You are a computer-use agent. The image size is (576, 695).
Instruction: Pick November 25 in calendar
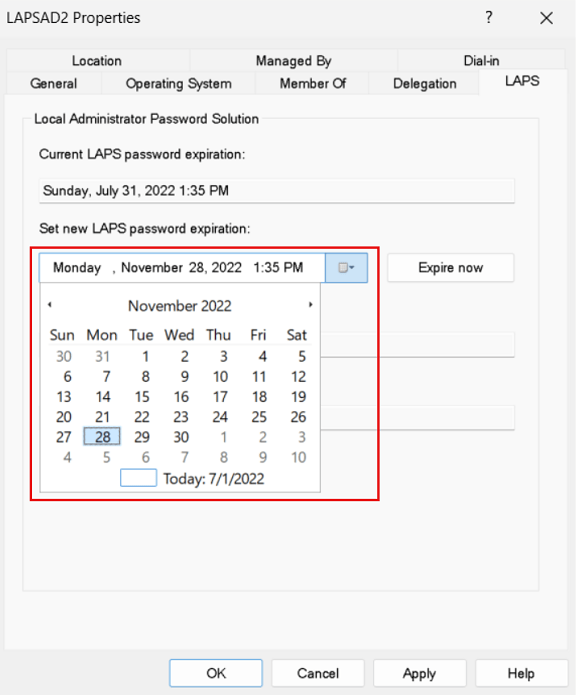pos(259,417)
